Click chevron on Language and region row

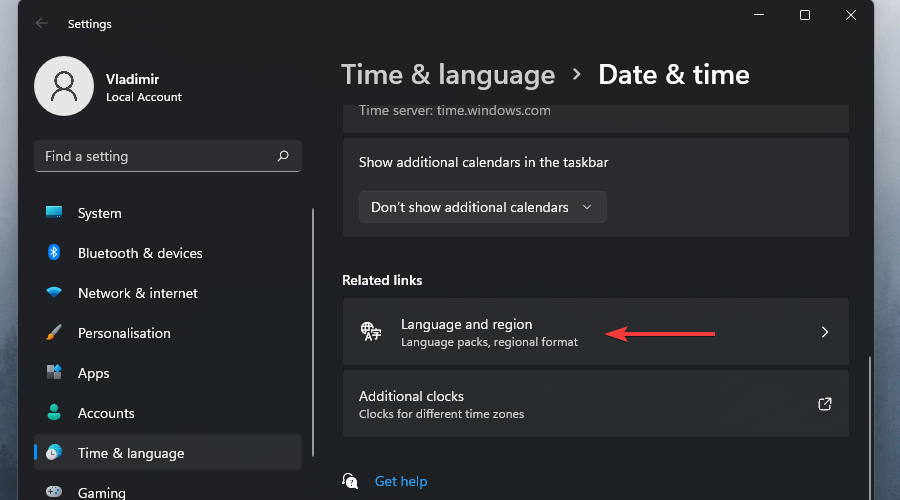[x=825, y=332]
